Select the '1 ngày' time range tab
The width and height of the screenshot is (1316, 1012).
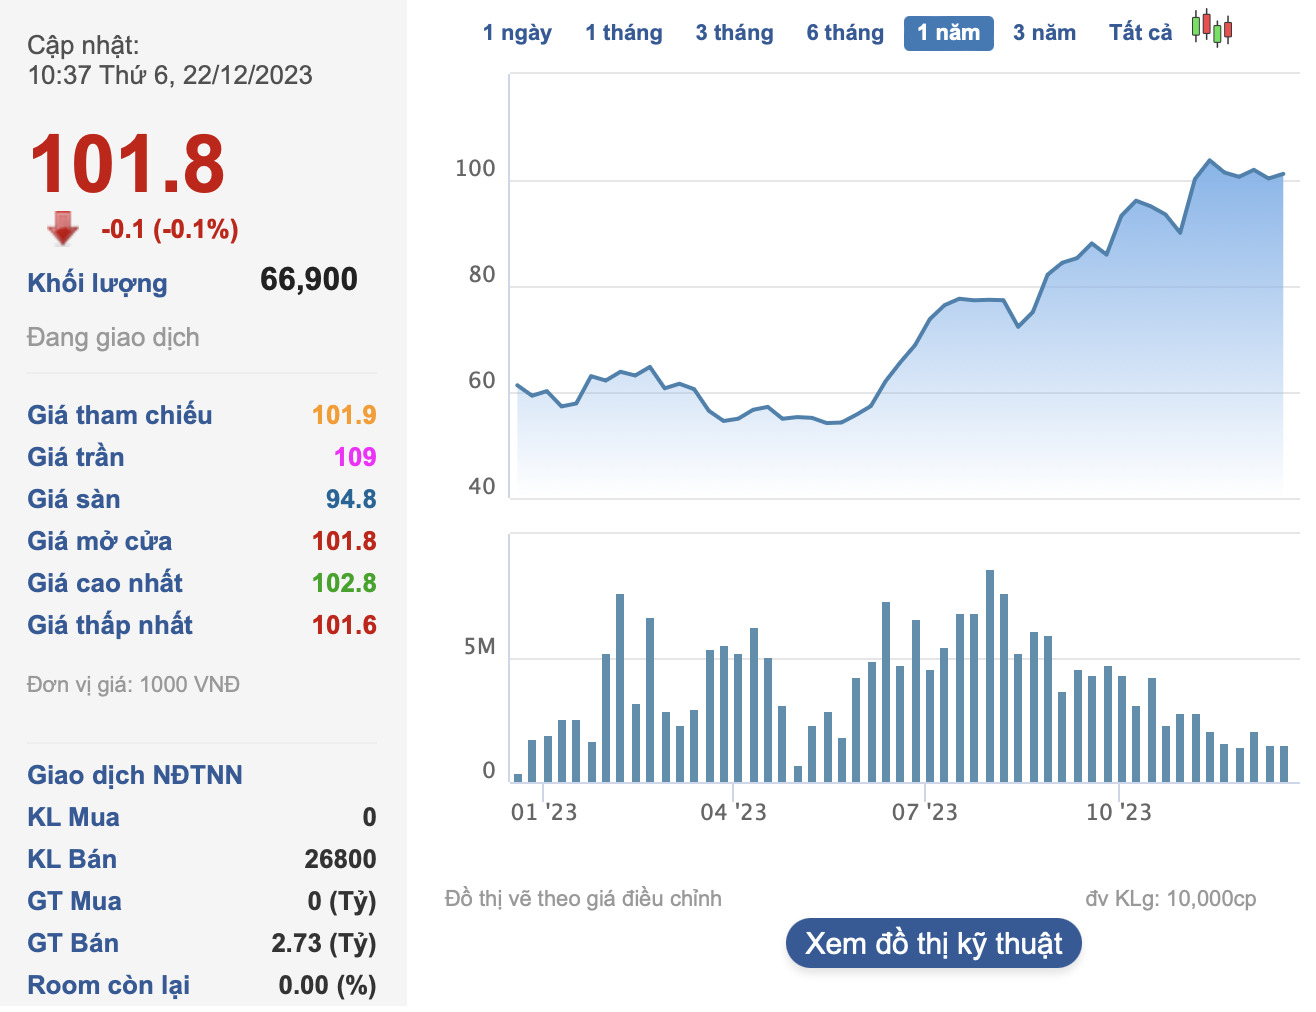(x=517, y=33)
